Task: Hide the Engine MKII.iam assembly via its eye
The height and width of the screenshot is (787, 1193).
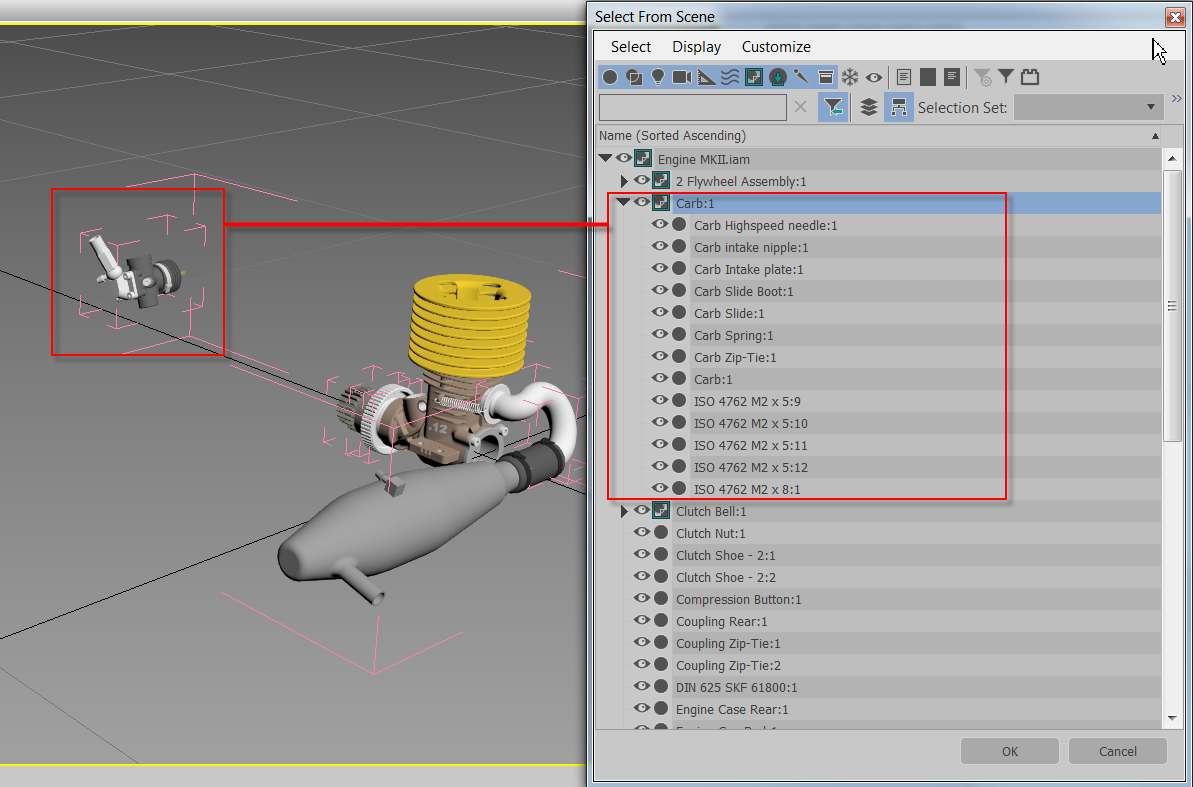Action: 623,157
